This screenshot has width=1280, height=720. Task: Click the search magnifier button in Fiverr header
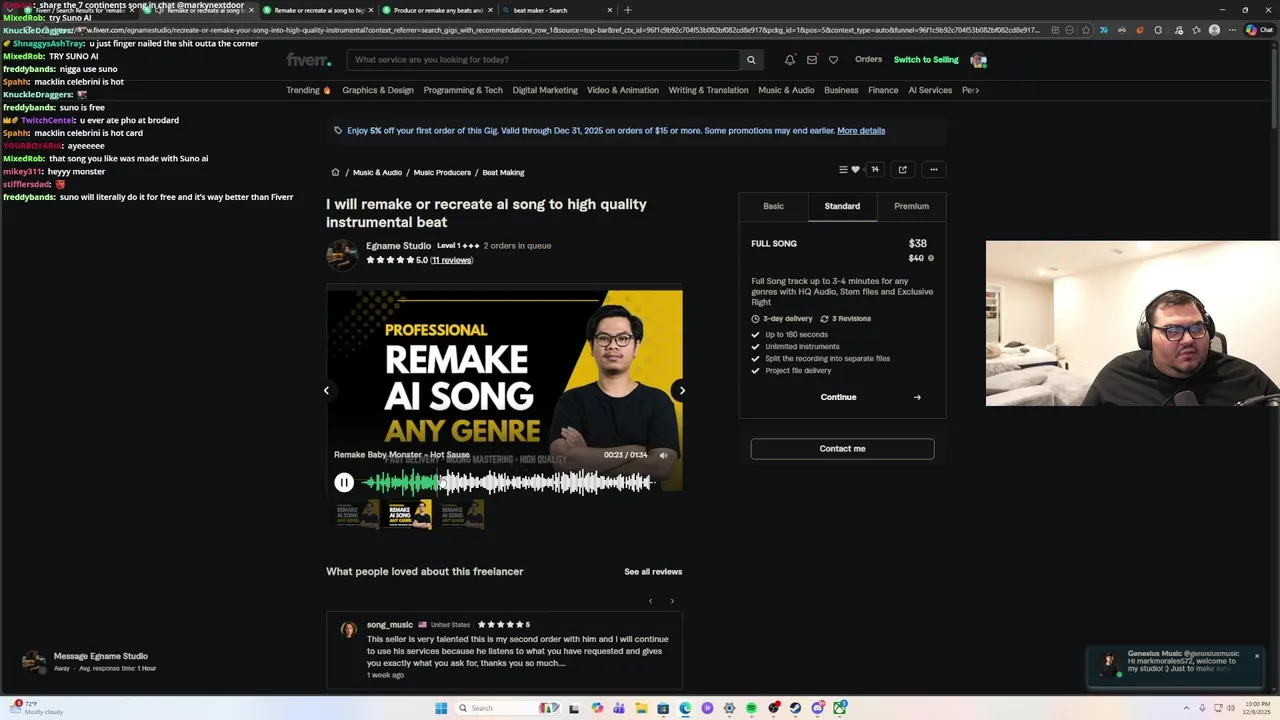(x=751, y=60)
